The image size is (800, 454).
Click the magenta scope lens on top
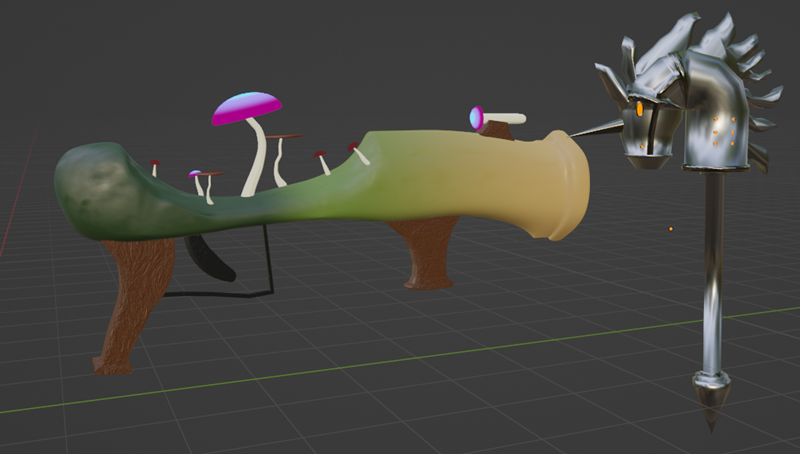(x=476, y=118)
